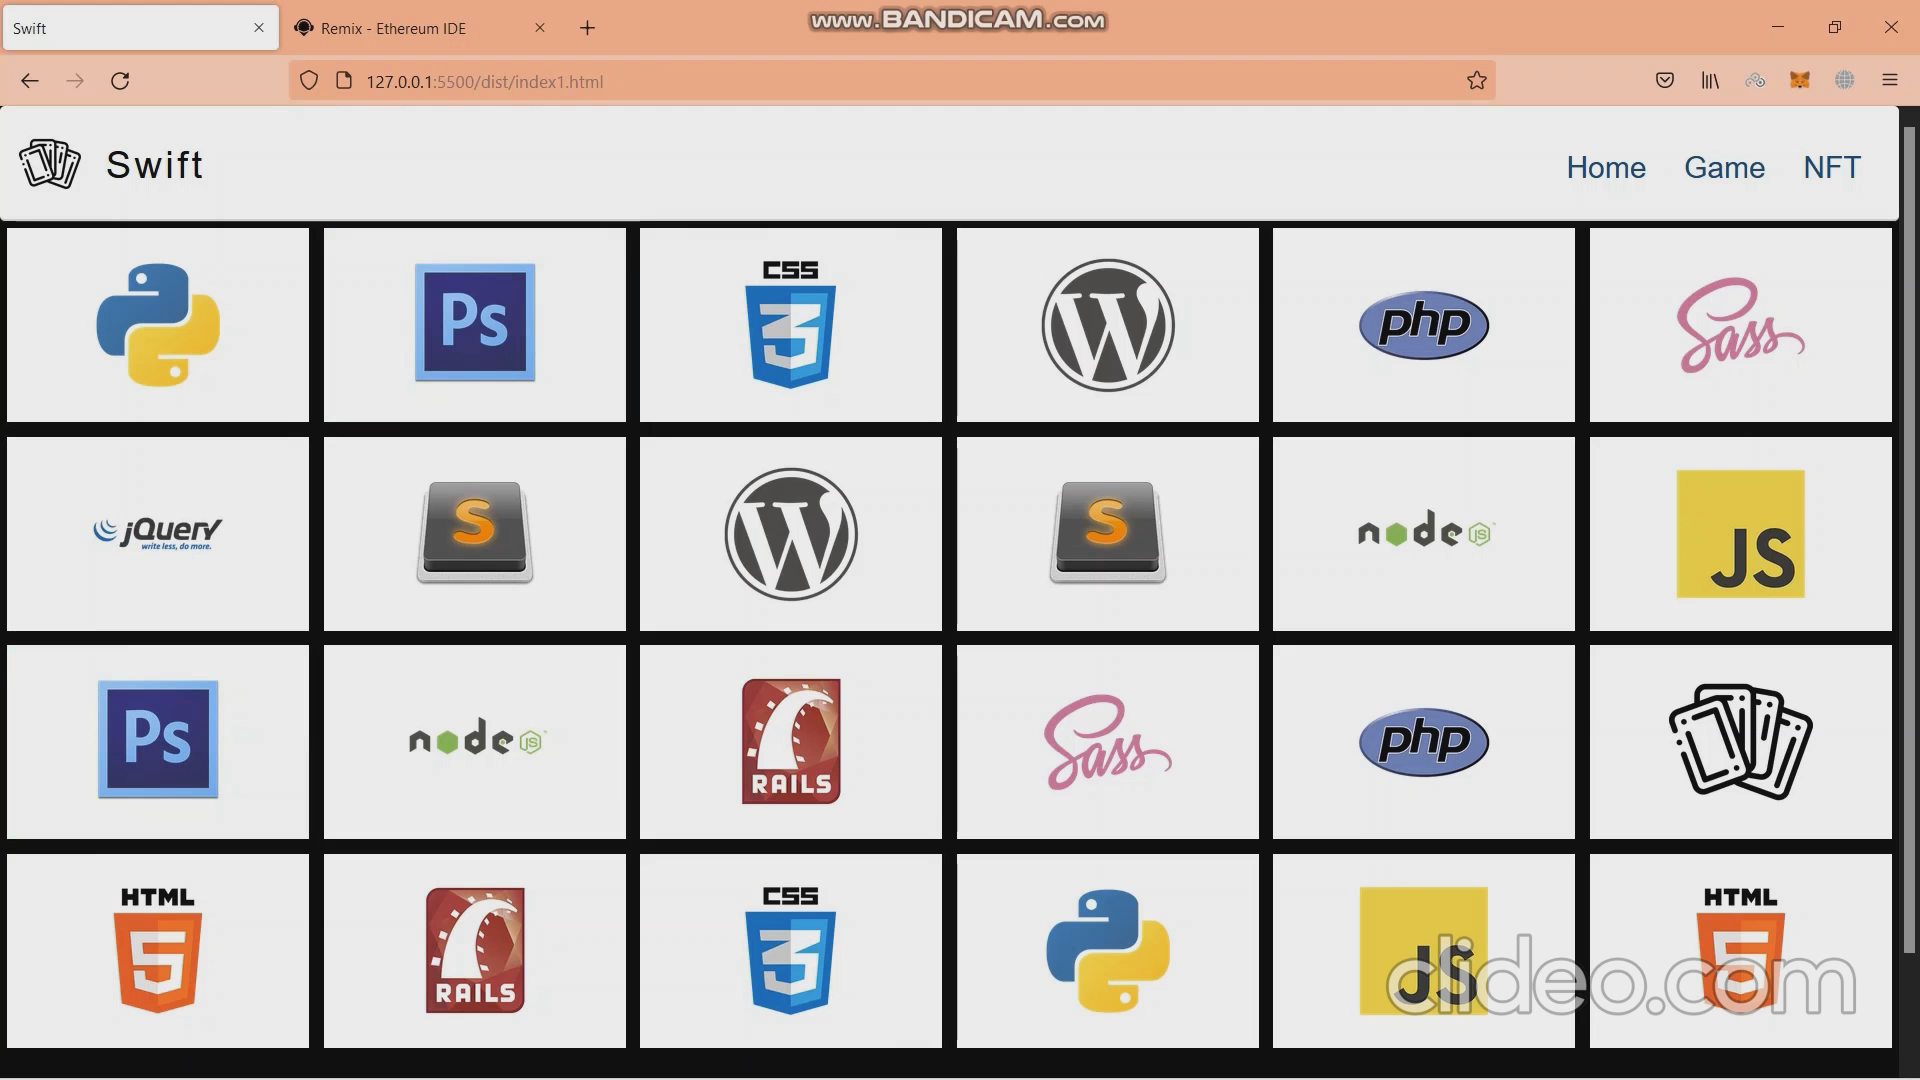Flip the WordPress card in the top row
The width and height of the screenshot is (1920, 1080).
1108,325
